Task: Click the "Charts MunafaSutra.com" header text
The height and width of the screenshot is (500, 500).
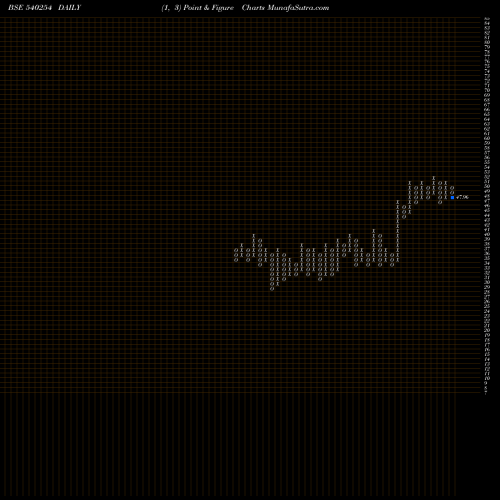Action: [x=285, y=8]
